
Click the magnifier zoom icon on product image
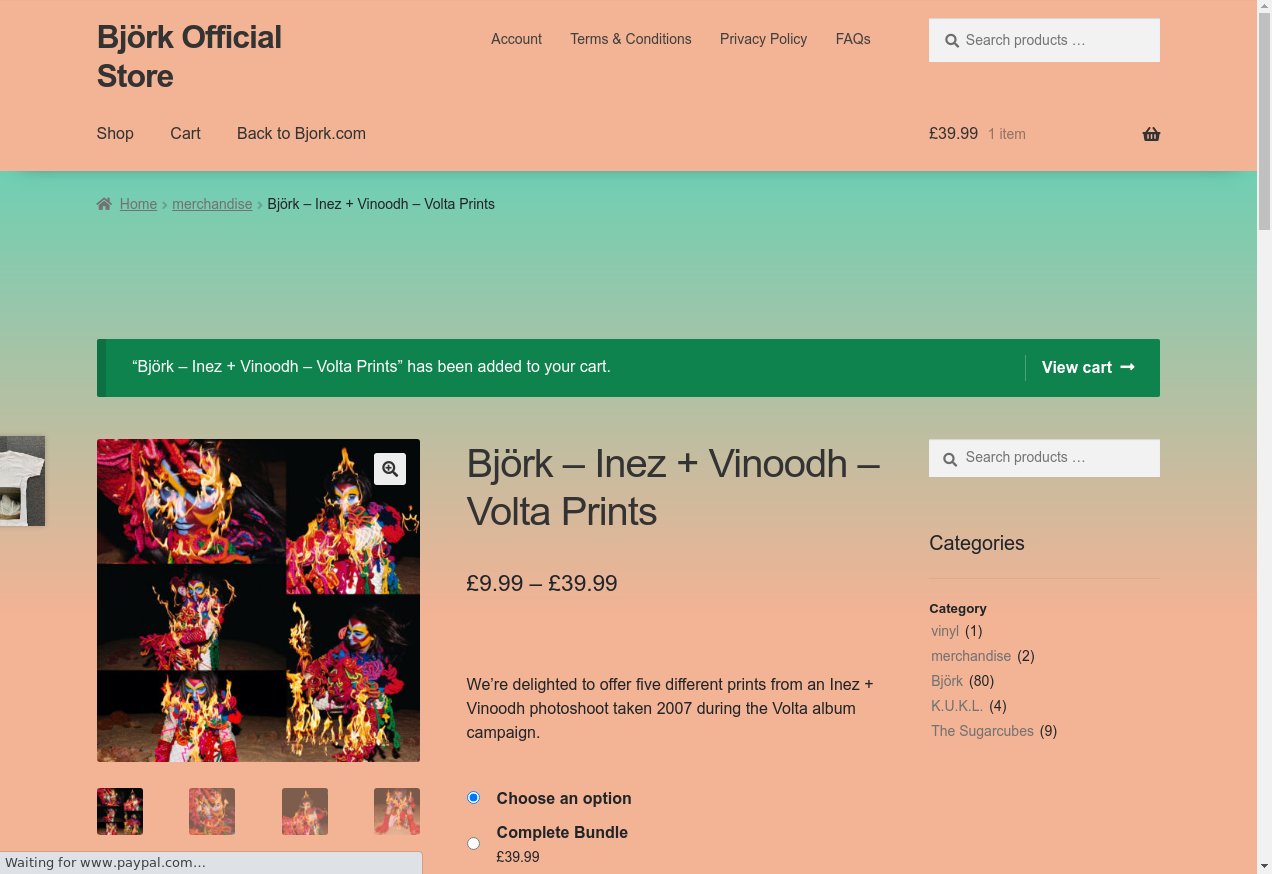(x=390, y=469)
